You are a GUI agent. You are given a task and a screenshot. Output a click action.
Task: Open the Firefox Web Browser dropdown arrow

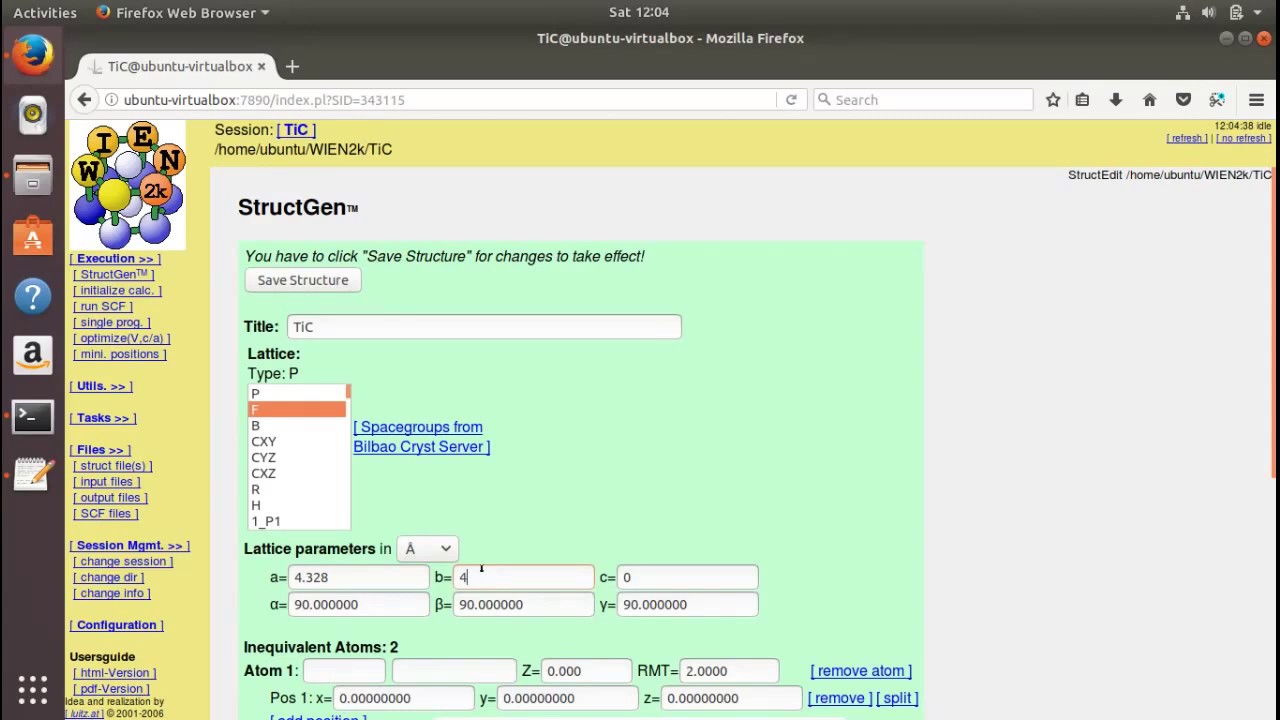[265, 13]
